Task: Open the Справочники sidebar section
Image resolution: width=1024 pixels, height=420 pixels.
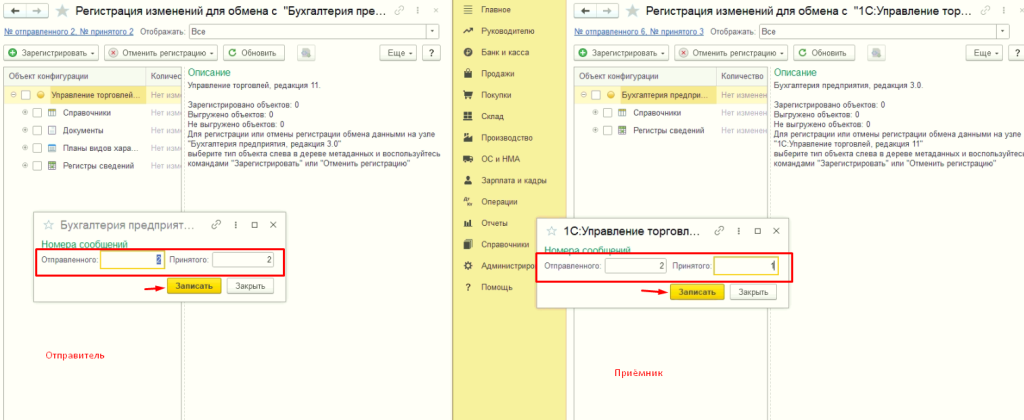Action: pos(504,244)
